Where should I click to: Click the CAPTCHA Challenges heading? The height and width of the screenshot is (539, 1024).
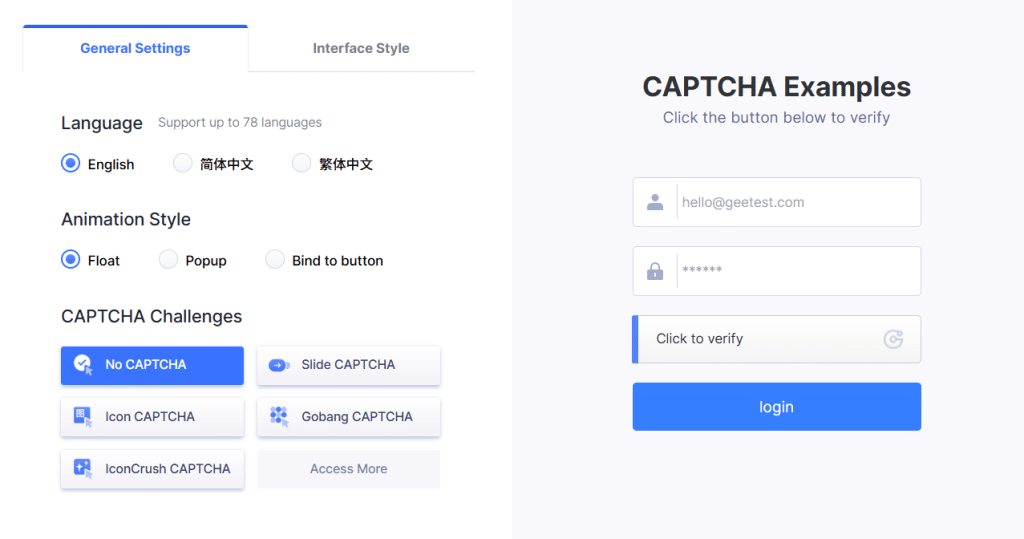tap(152, 316)
